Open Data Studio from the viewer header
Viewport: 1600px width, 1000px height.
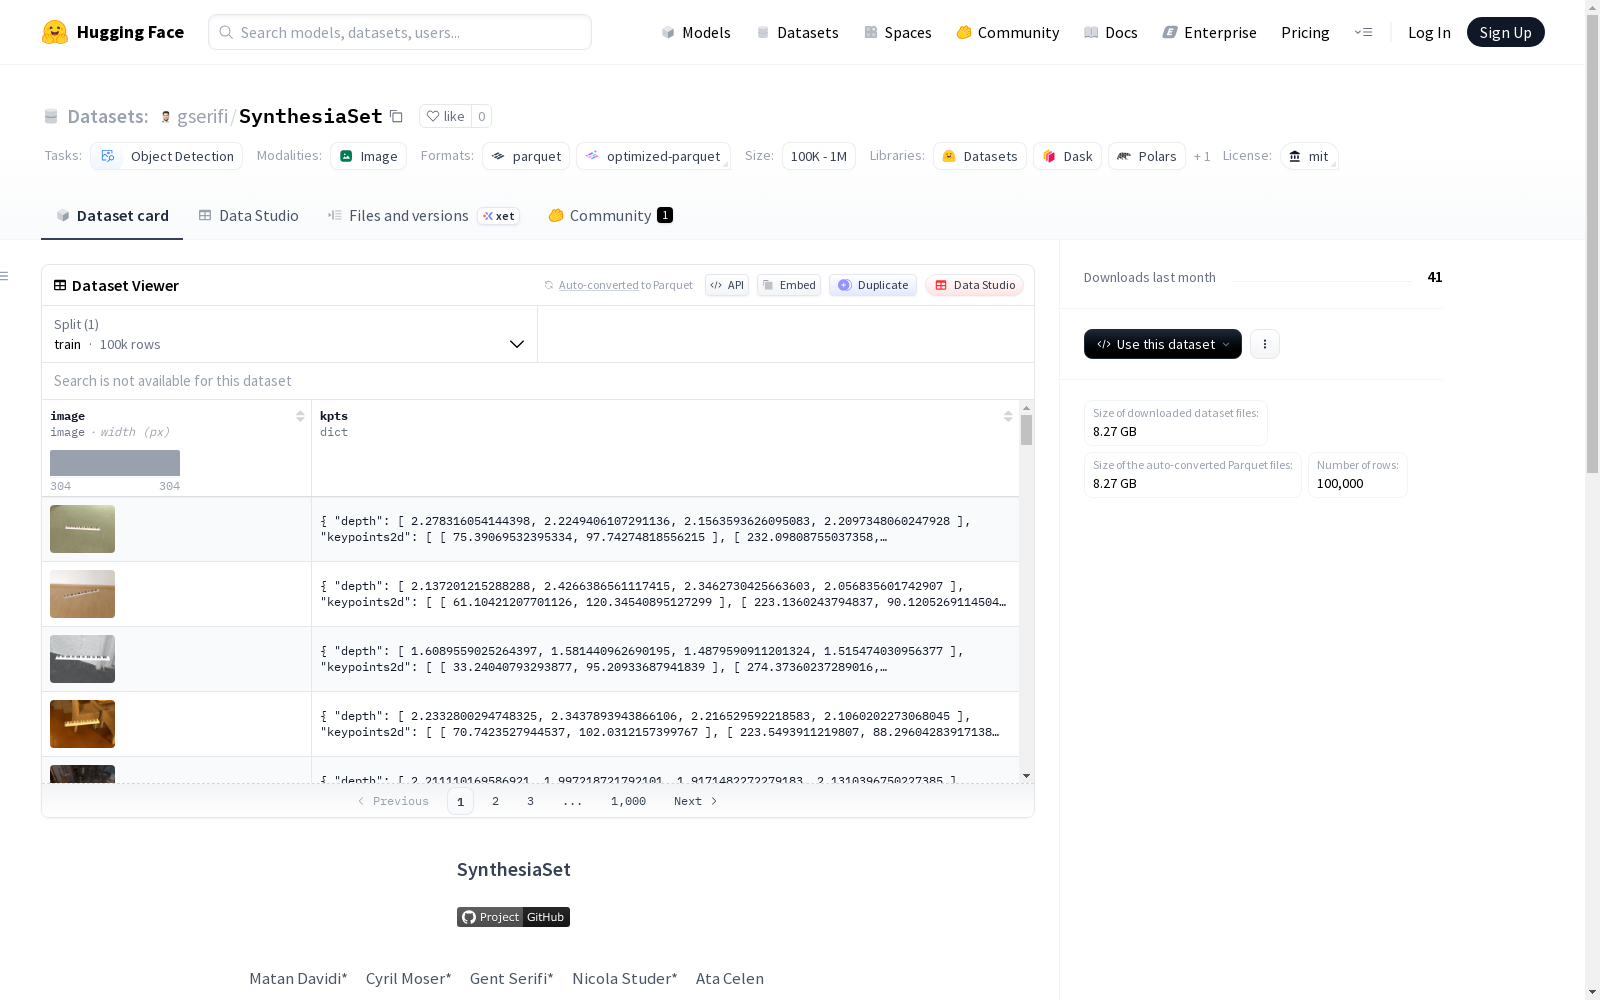point(975,285)
